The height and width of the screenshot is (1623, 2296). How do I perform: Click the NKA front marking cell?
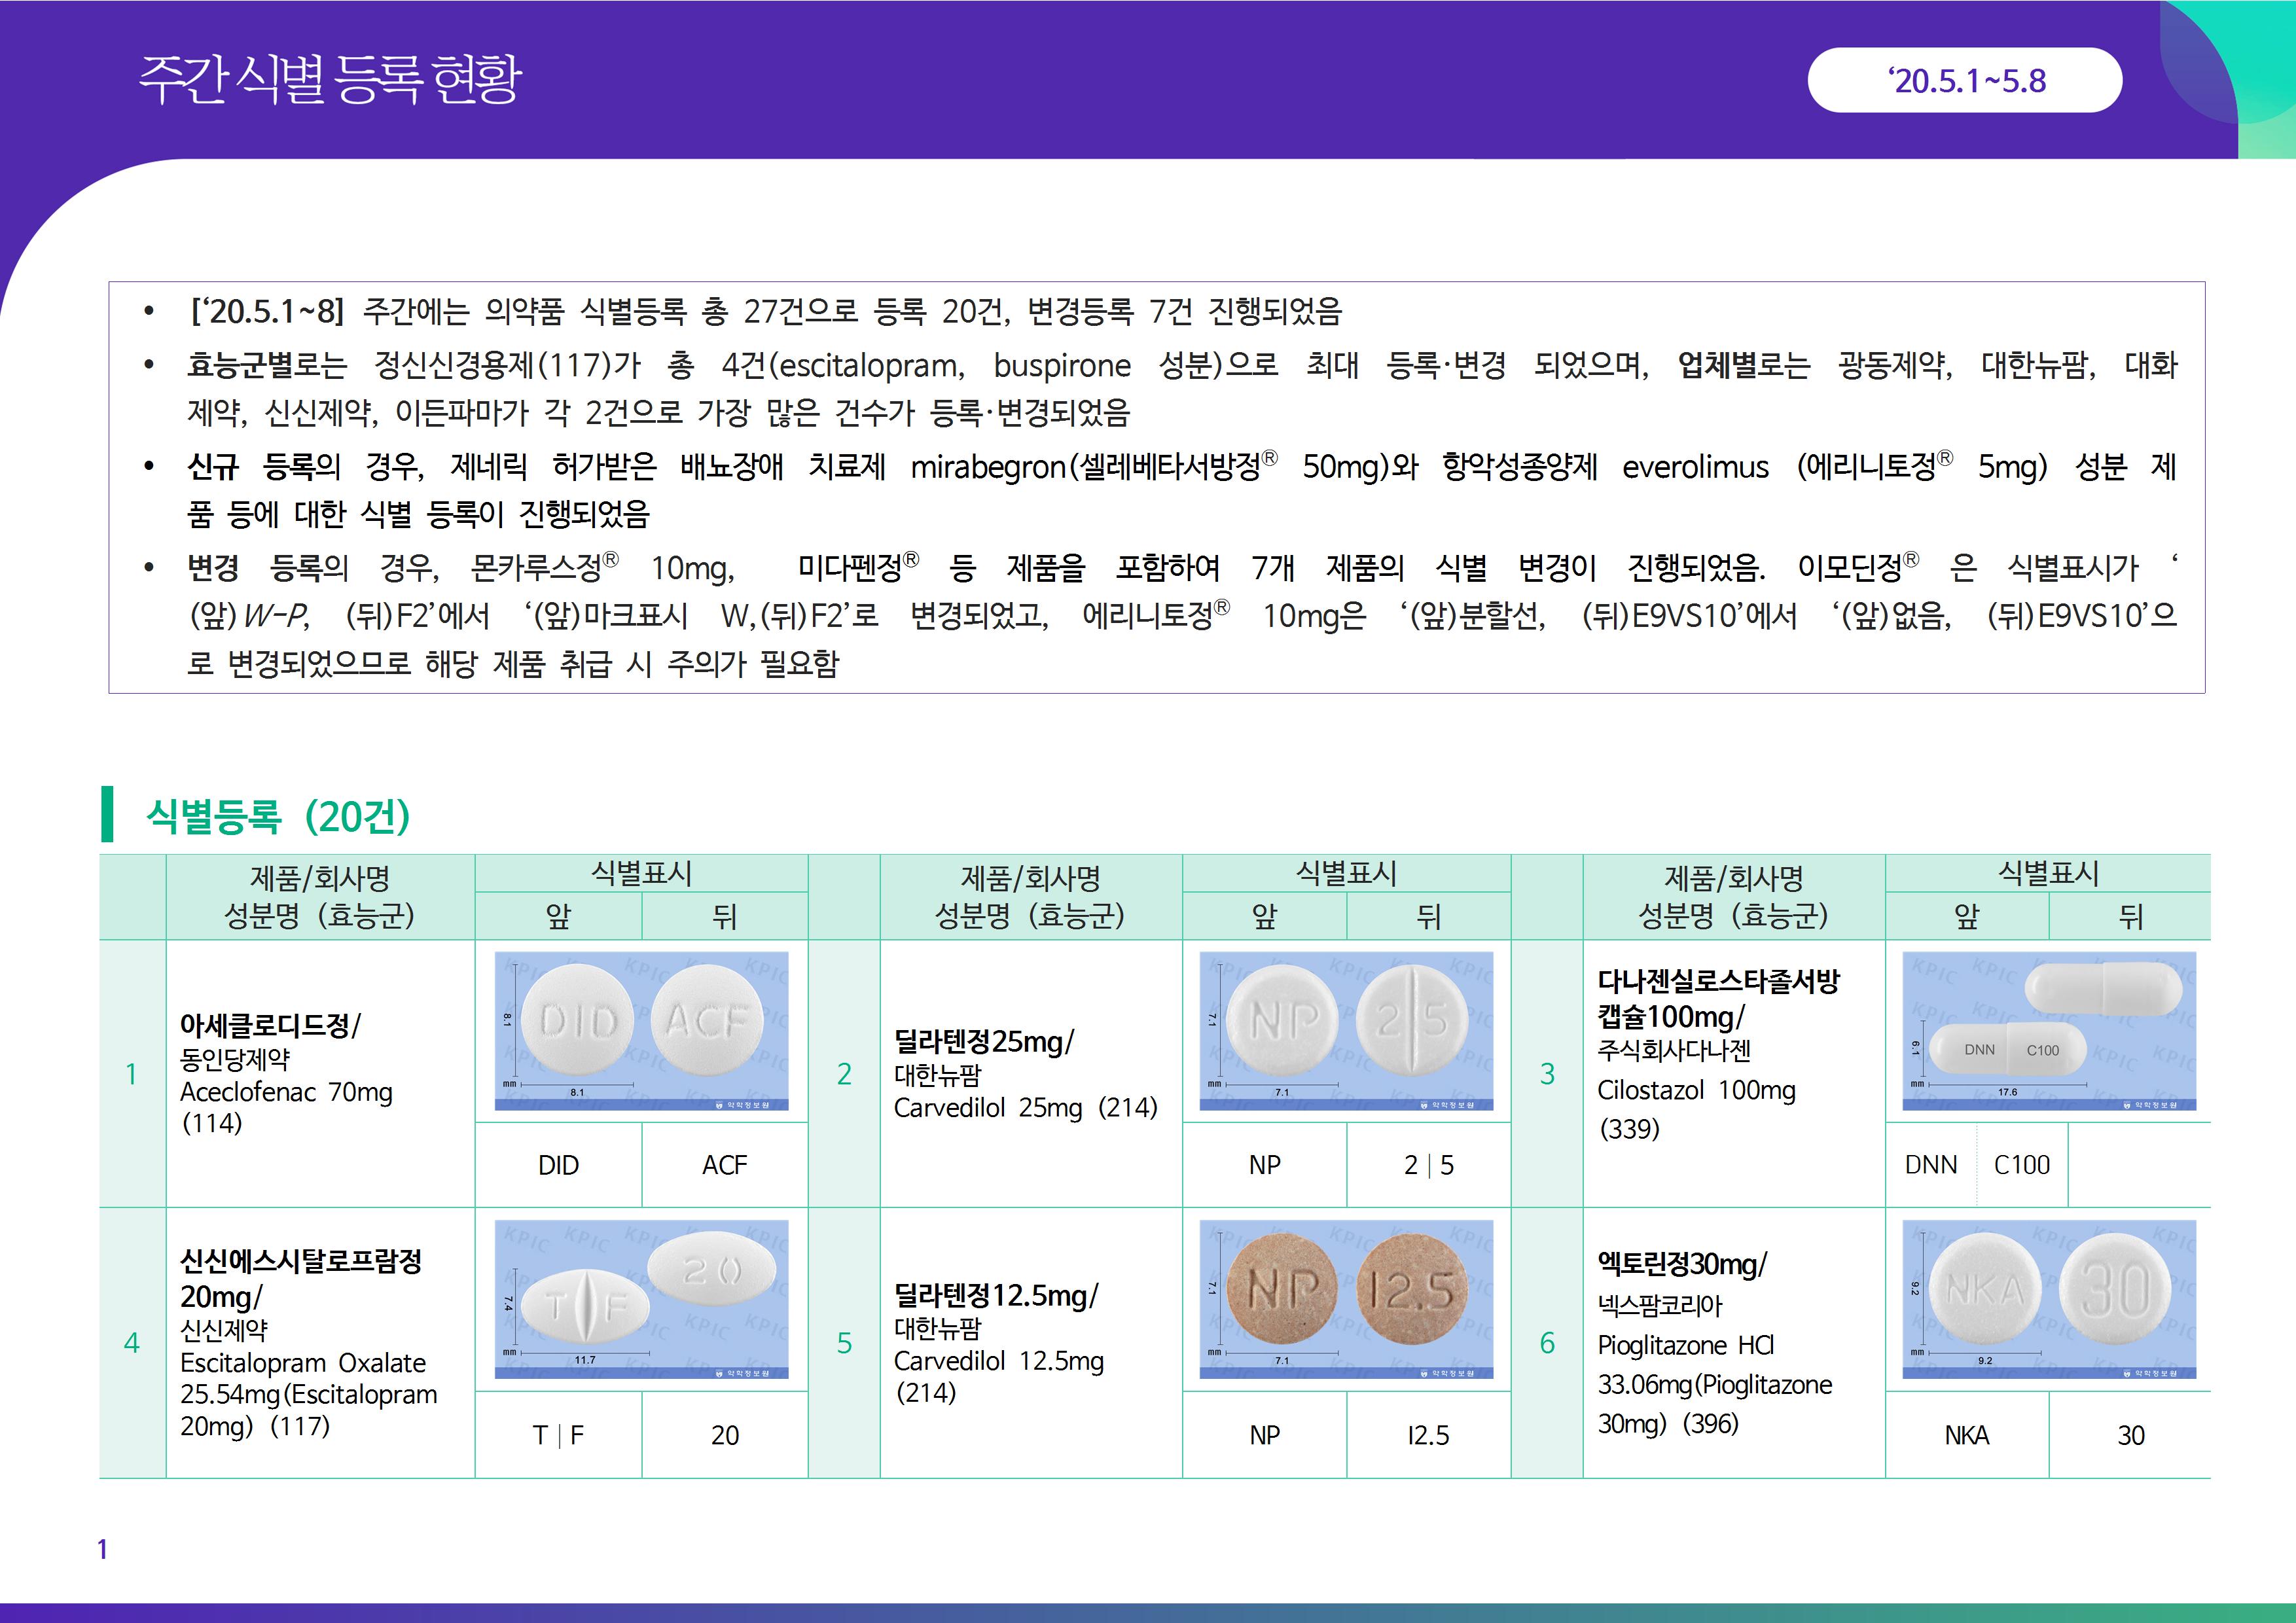click(1966, 1435)
